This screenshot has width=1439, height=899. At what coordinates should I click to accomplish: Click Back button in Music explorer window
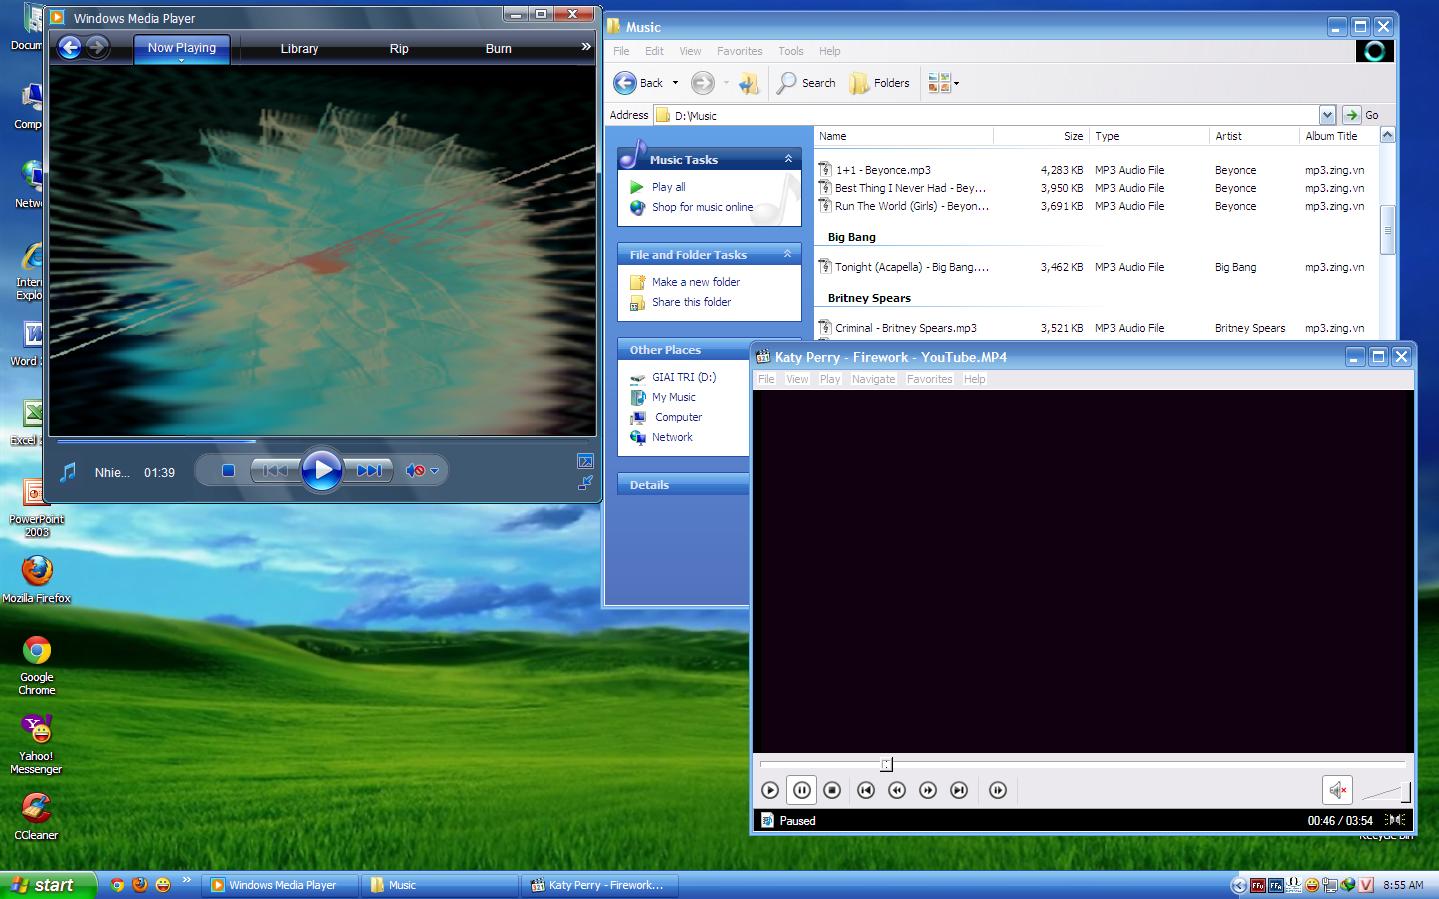click(x=639, y=83)
